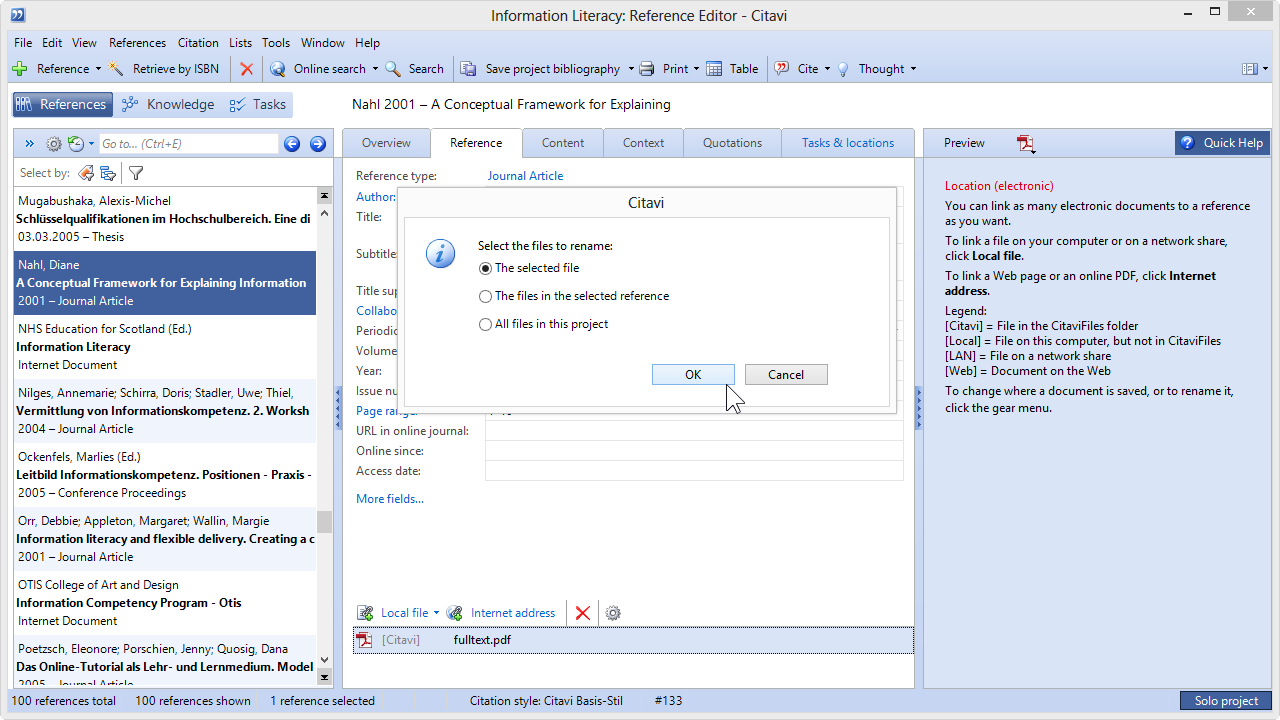1280x720 pixels.
Task: Click the 'Go to...' input field
Action: (x=188, y=144)
